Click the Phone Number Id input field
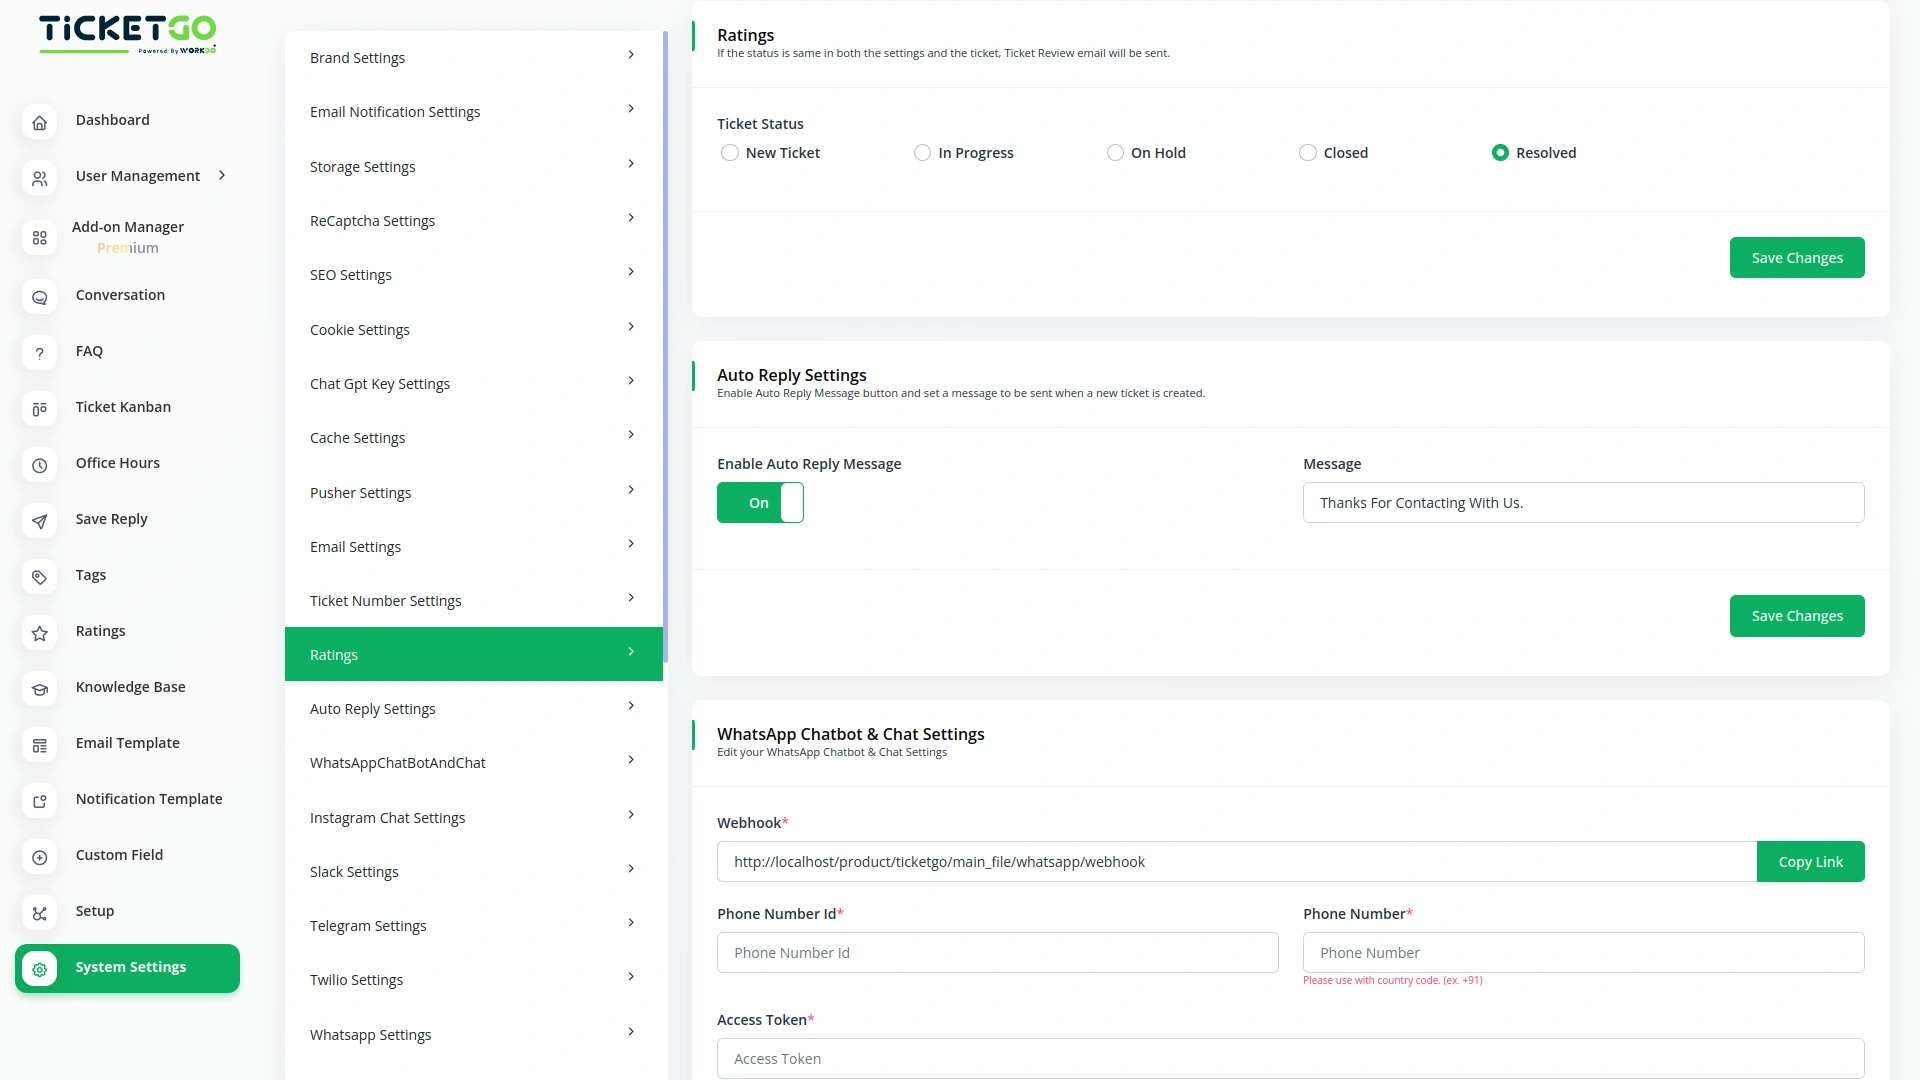The width and height of the screenshot is (1920, 1080). coord(997,952)
